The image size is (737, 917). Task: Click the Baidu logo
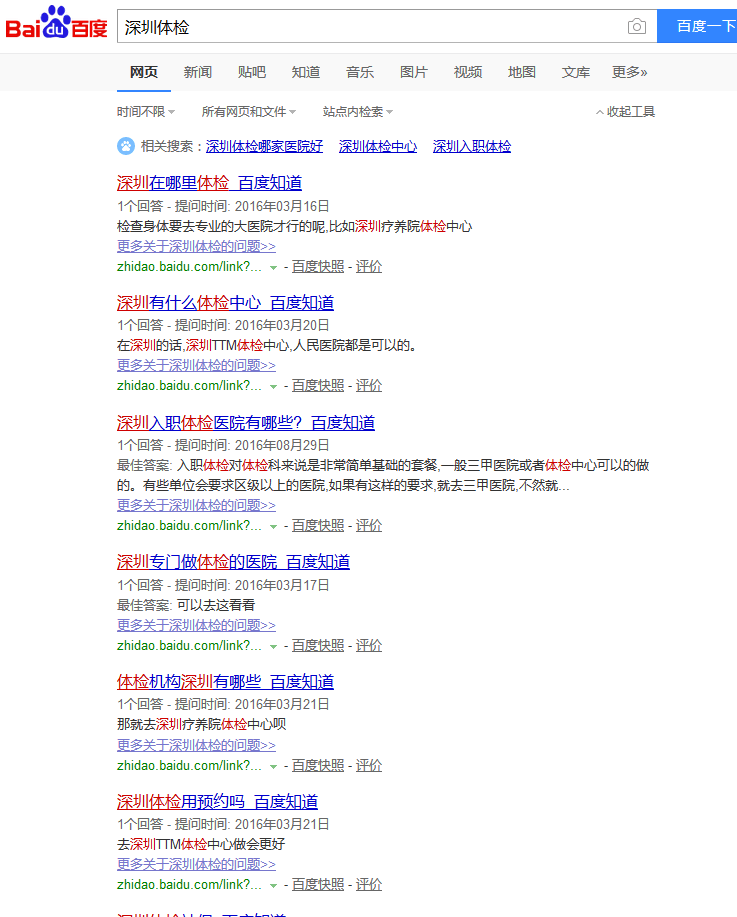pos(56,24)
